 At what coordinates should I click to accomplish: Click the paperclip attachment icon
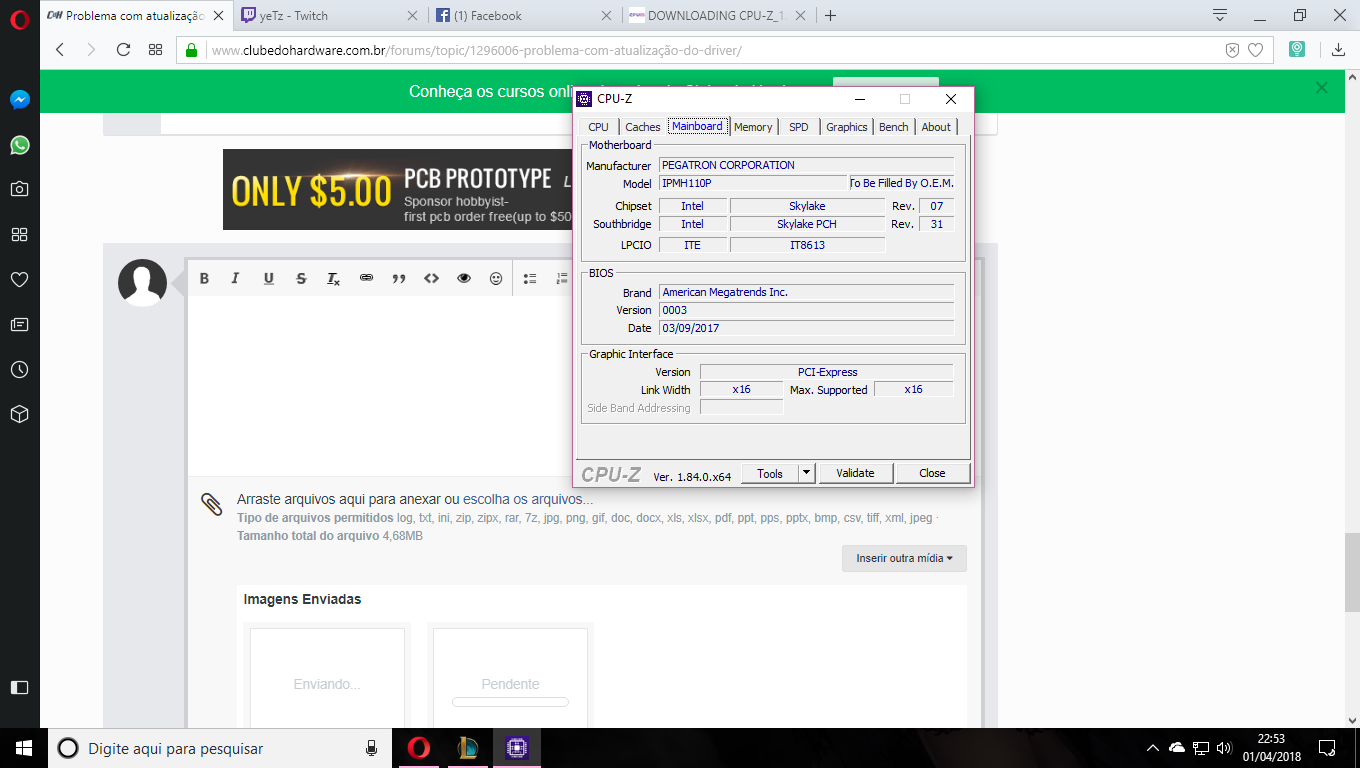[x=211, y=503]
